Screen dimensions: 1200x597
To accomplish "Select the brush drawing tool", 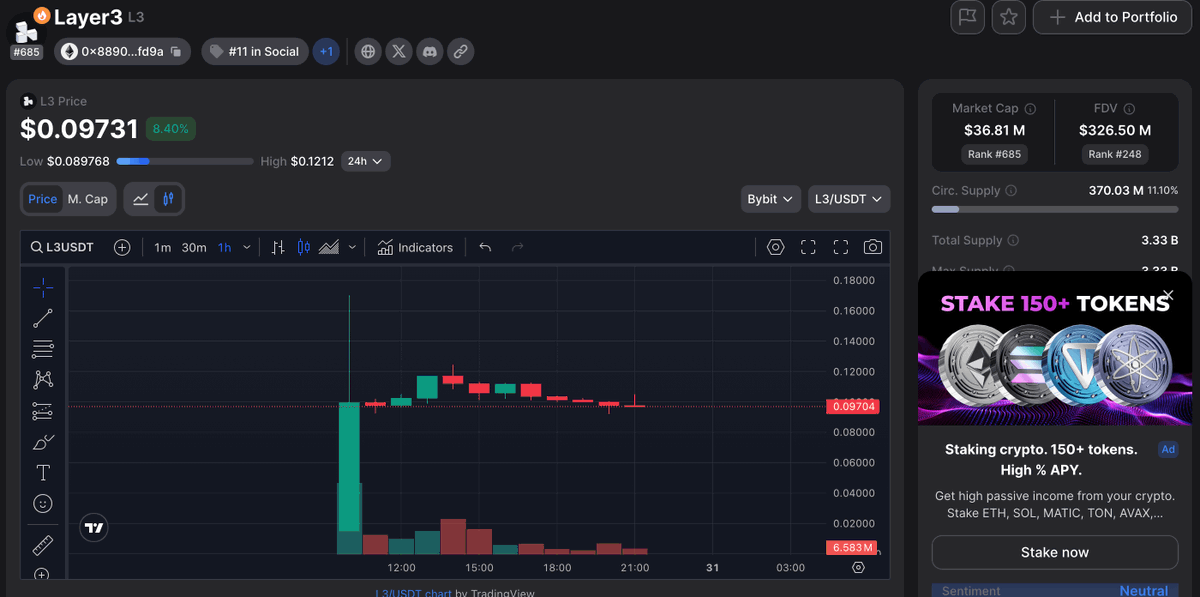I will [x=43, y=442].
